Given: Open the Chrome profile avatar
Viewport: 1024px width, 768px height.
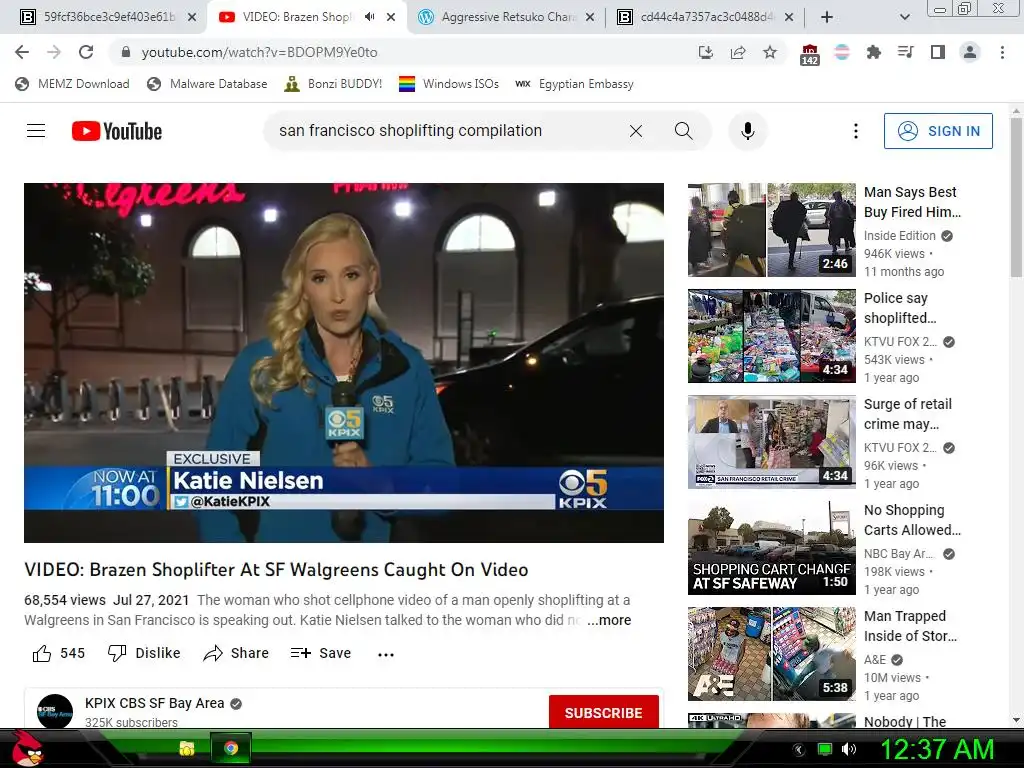Looking at the screenshot, I should click(970, 52).
